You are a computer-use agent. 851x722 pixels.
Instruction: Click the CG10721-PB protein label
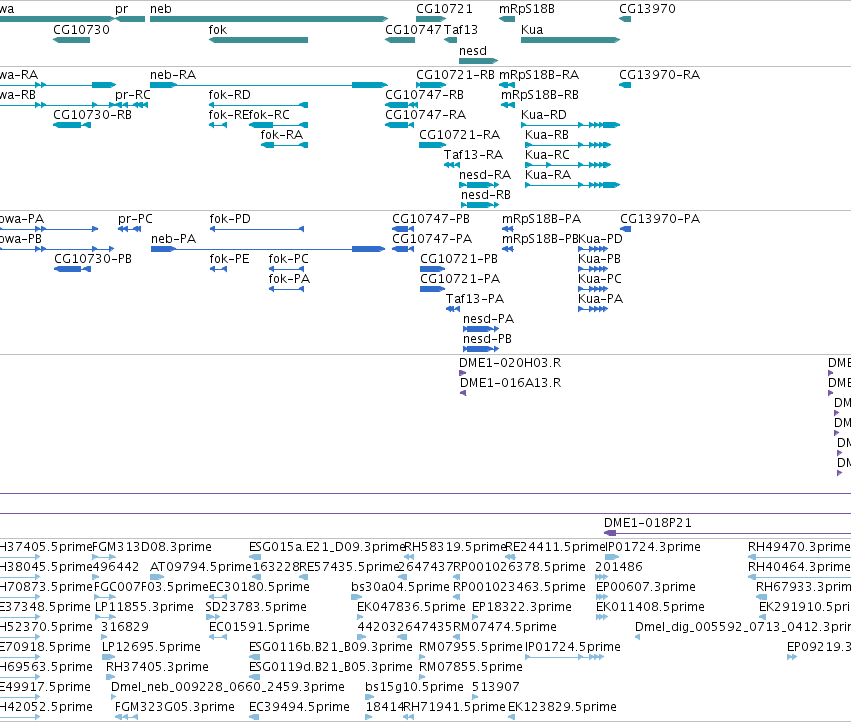click(x=459, y=259)
